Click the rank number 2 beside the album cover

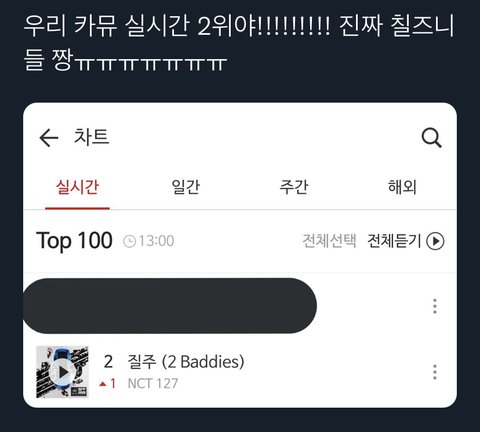108,362
